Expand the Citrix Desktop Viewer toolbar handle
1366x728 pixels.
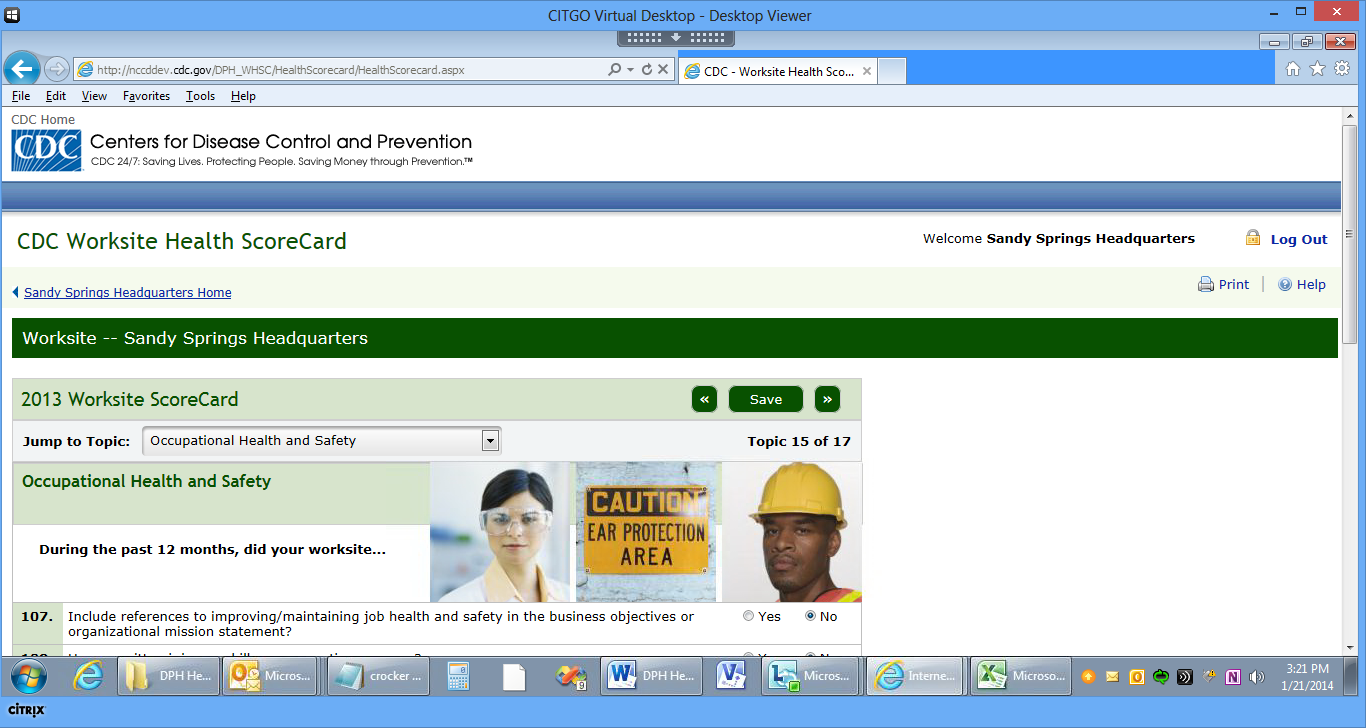tap(676, 38)
